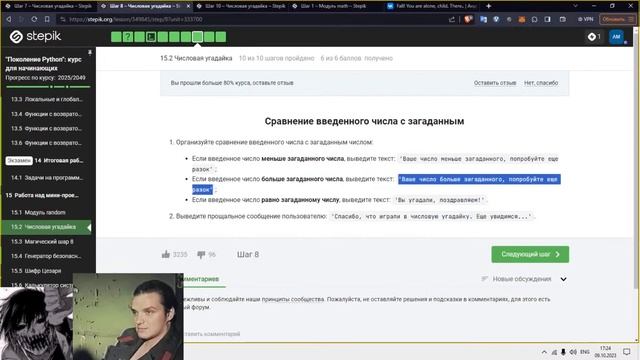Screen dimensions: 640x360
Task: Select lesson 15.2 Числовая угадайка
Action: click(x=47, y=227)
